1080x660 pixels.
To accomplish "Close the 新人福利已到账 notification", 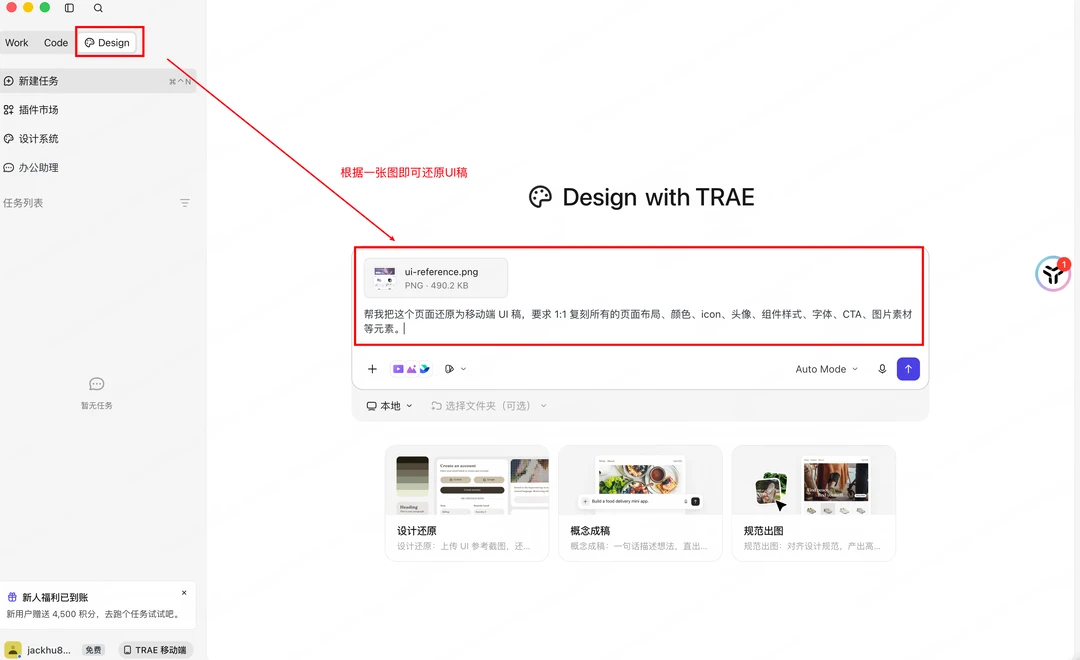I will coord(184,592).
